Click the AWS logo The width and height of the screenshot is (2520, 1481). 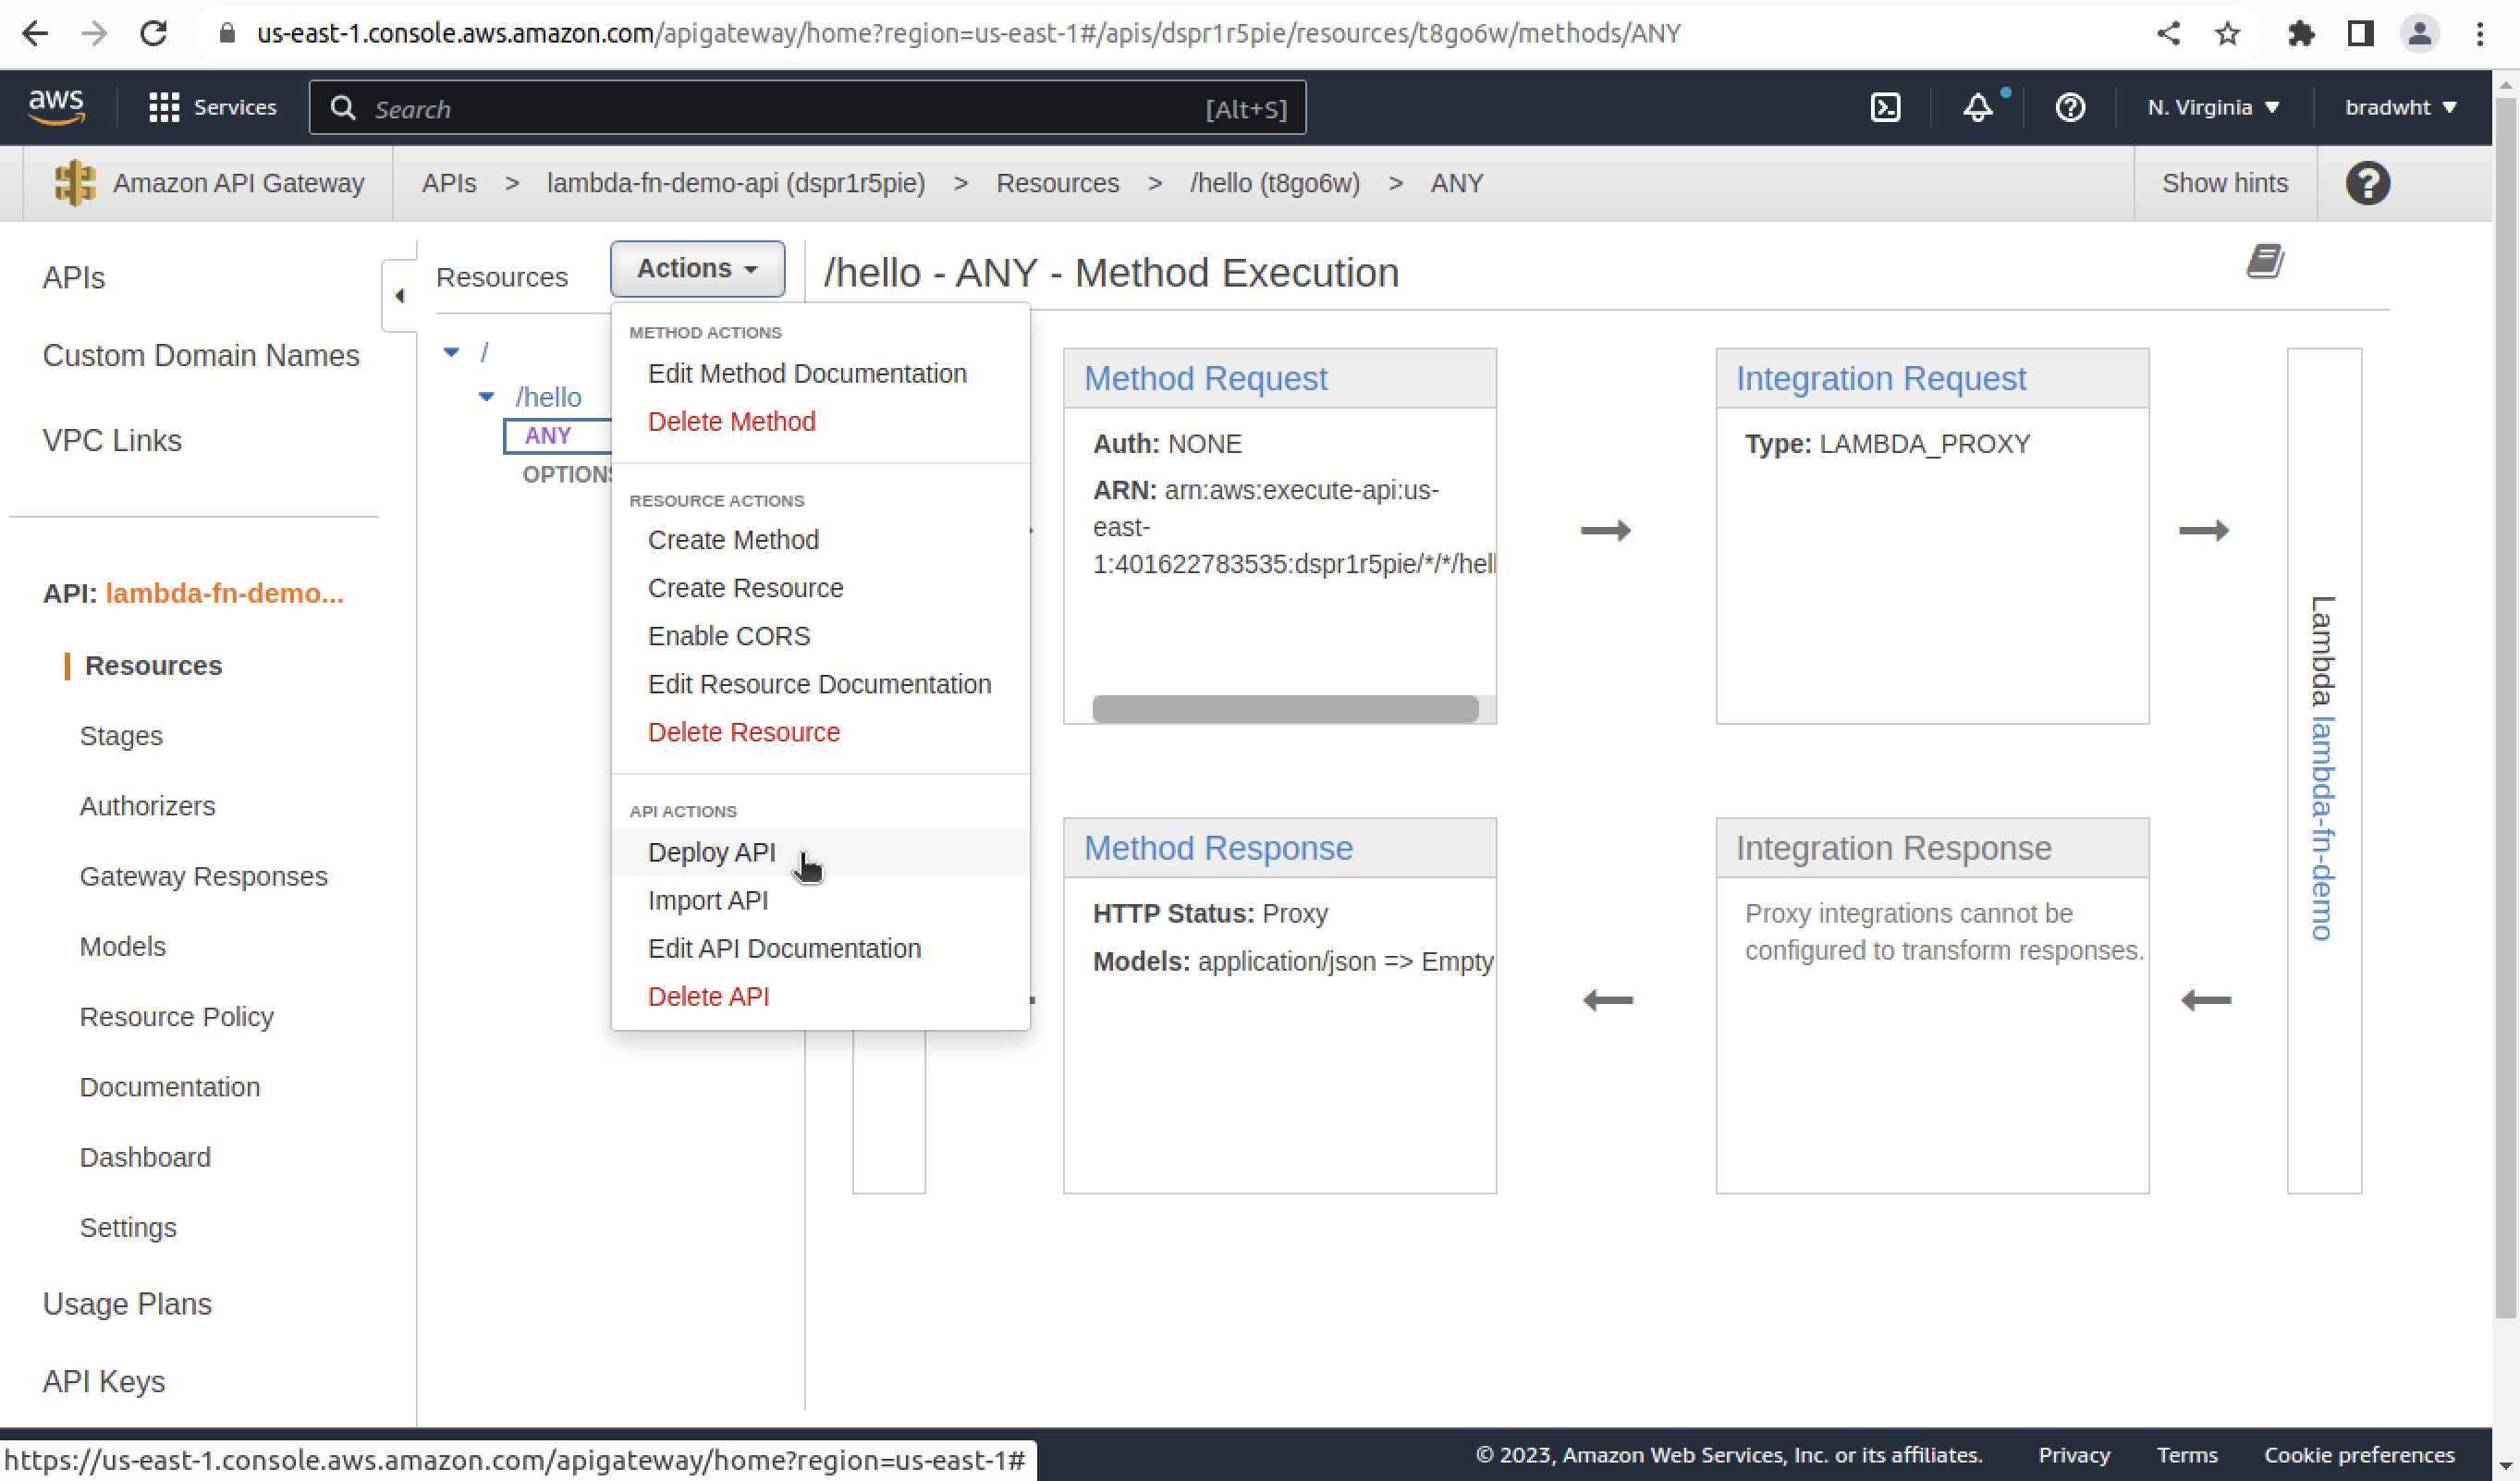(56, 107)
